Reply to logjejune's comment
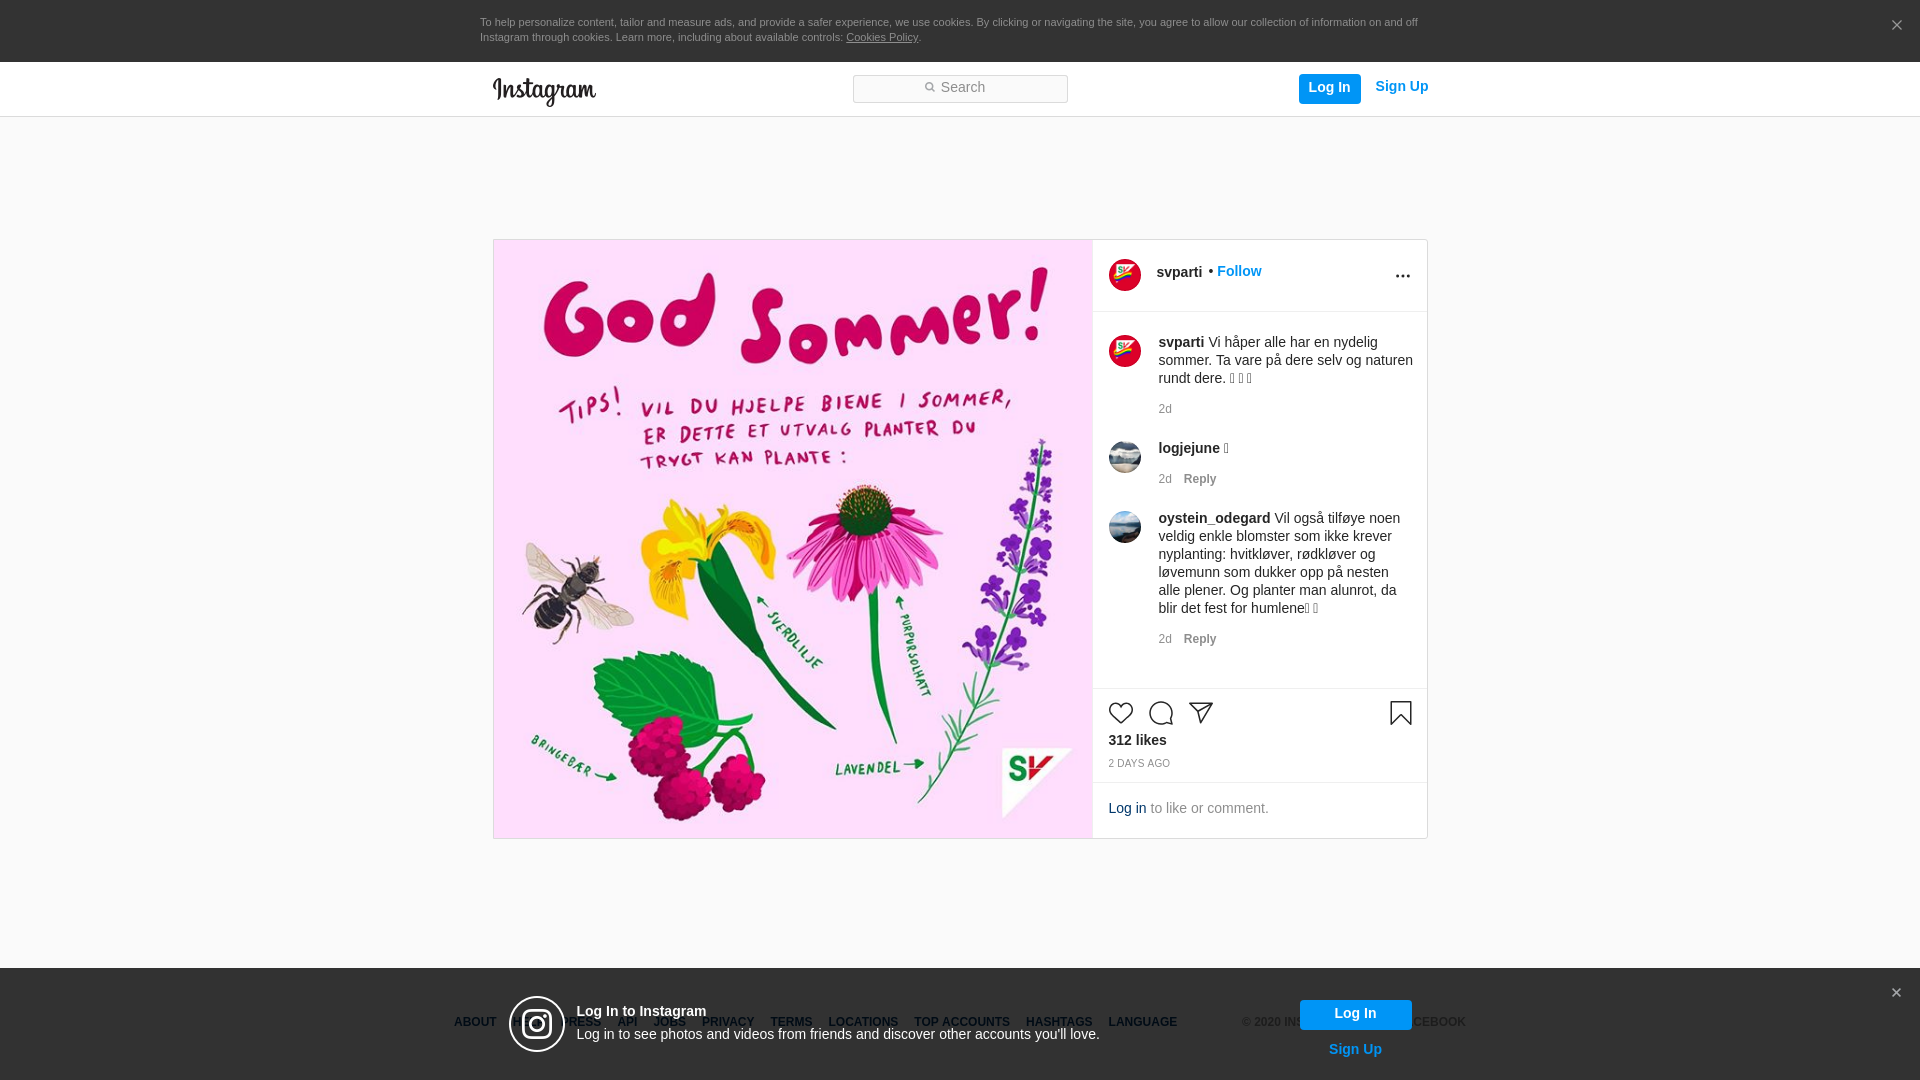 (1200, 479)
